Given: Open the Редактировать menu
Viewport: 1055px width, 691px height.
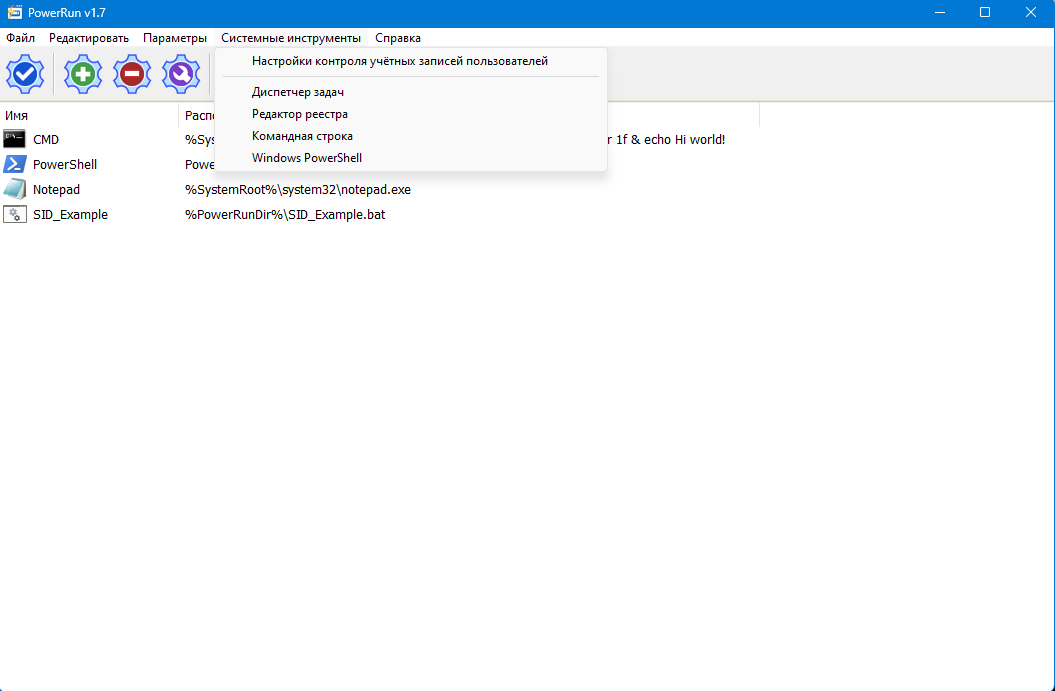Looking at the screenshot, I should click(89, 38).
